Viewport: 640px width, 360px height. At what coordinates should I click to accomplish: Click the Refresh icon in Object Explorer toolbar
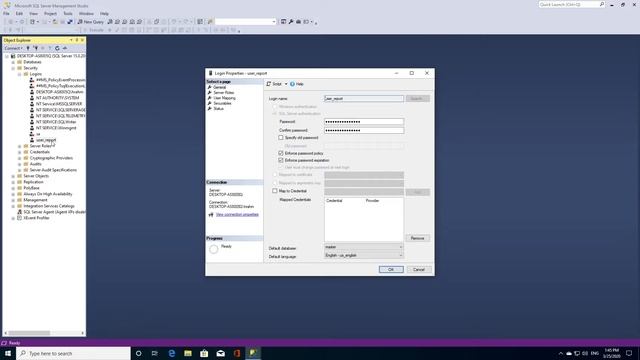57,48
